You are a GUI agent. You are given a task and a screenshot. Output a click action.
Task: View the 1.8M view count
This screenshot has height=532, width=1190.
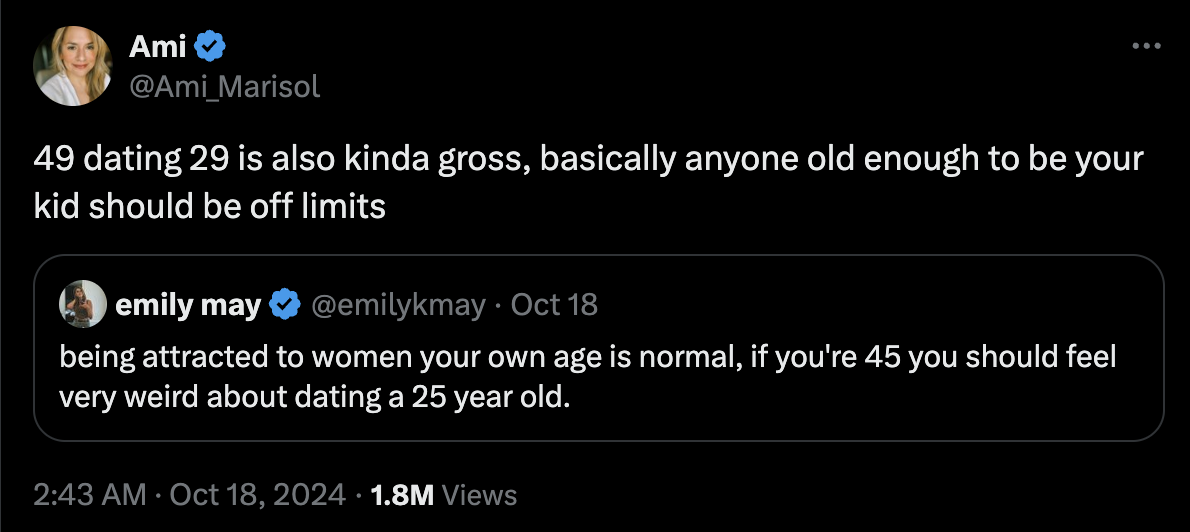pos(401,496)
